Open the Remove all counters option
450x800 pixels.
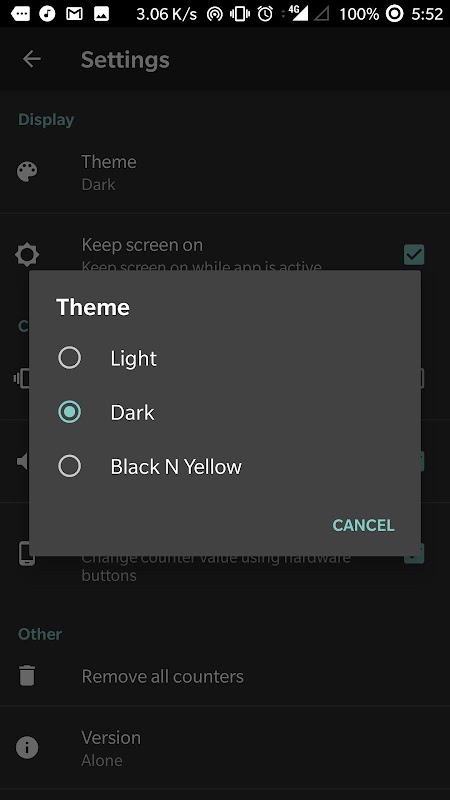click(x=225, y=676)
